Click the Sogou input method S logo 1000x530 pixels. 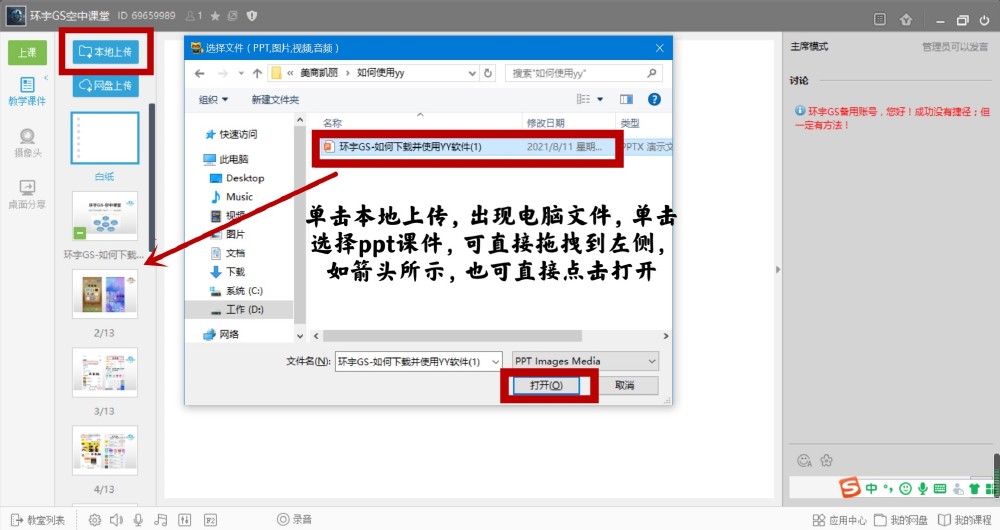coord(849,488)
